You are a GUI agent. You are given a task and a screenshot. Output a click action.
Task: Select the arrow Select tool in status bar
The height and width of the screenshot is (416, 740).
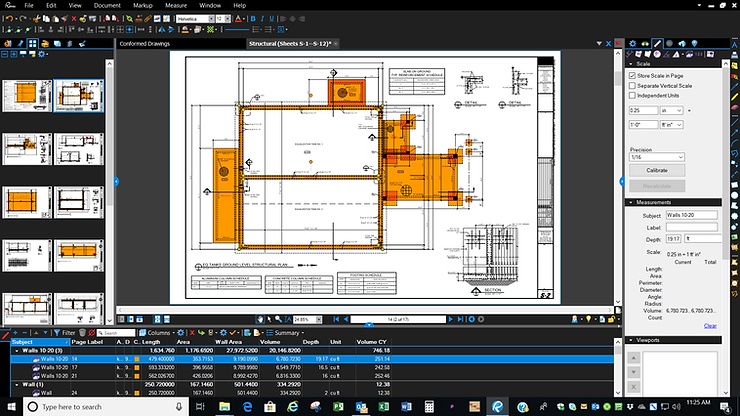coord(269,319)
